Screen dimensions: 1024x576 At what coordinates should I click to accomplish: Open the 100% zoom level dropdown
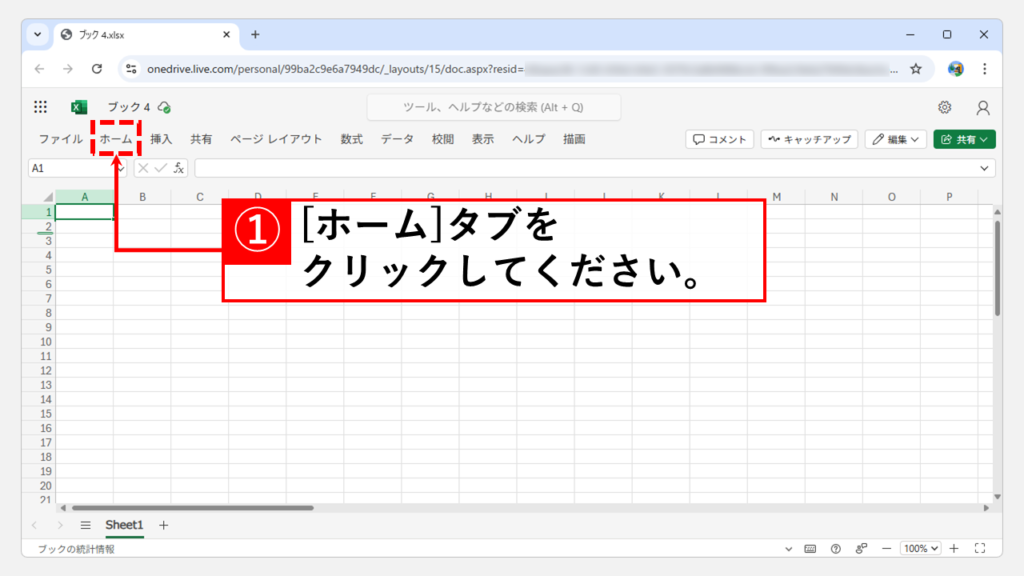920,549
